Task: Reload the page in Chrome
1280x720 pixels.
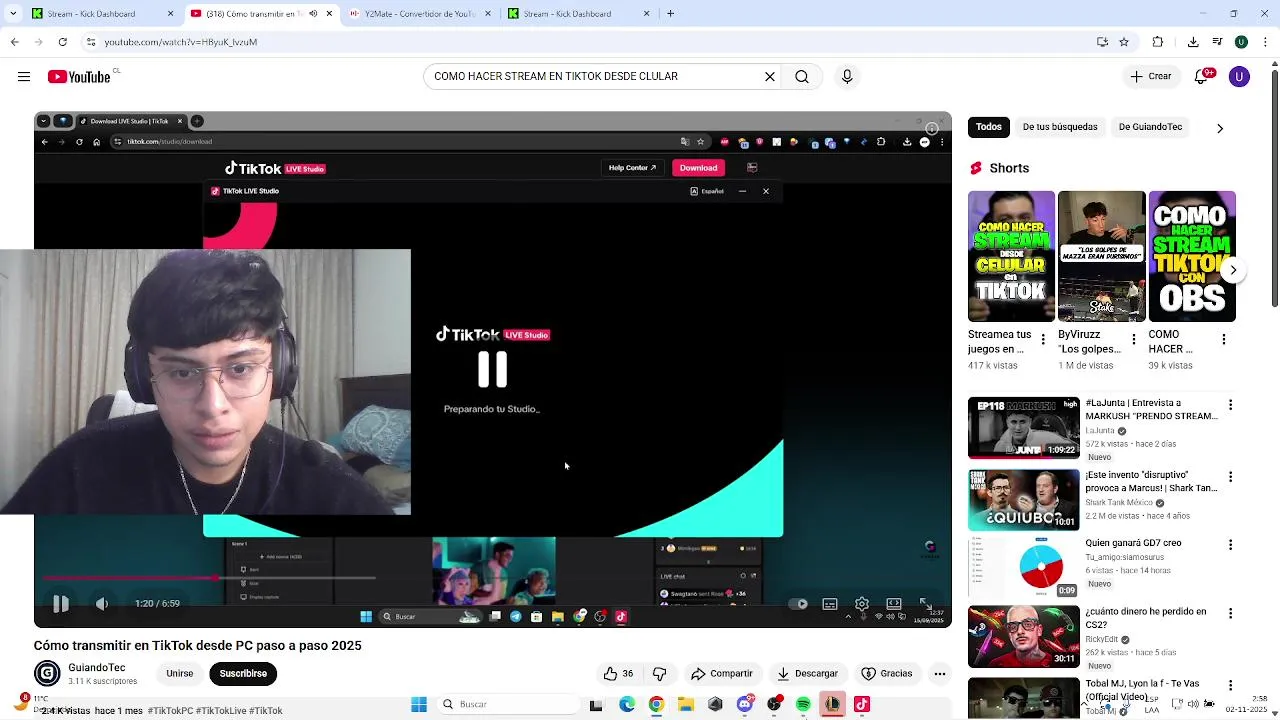Action: [62, 42]
